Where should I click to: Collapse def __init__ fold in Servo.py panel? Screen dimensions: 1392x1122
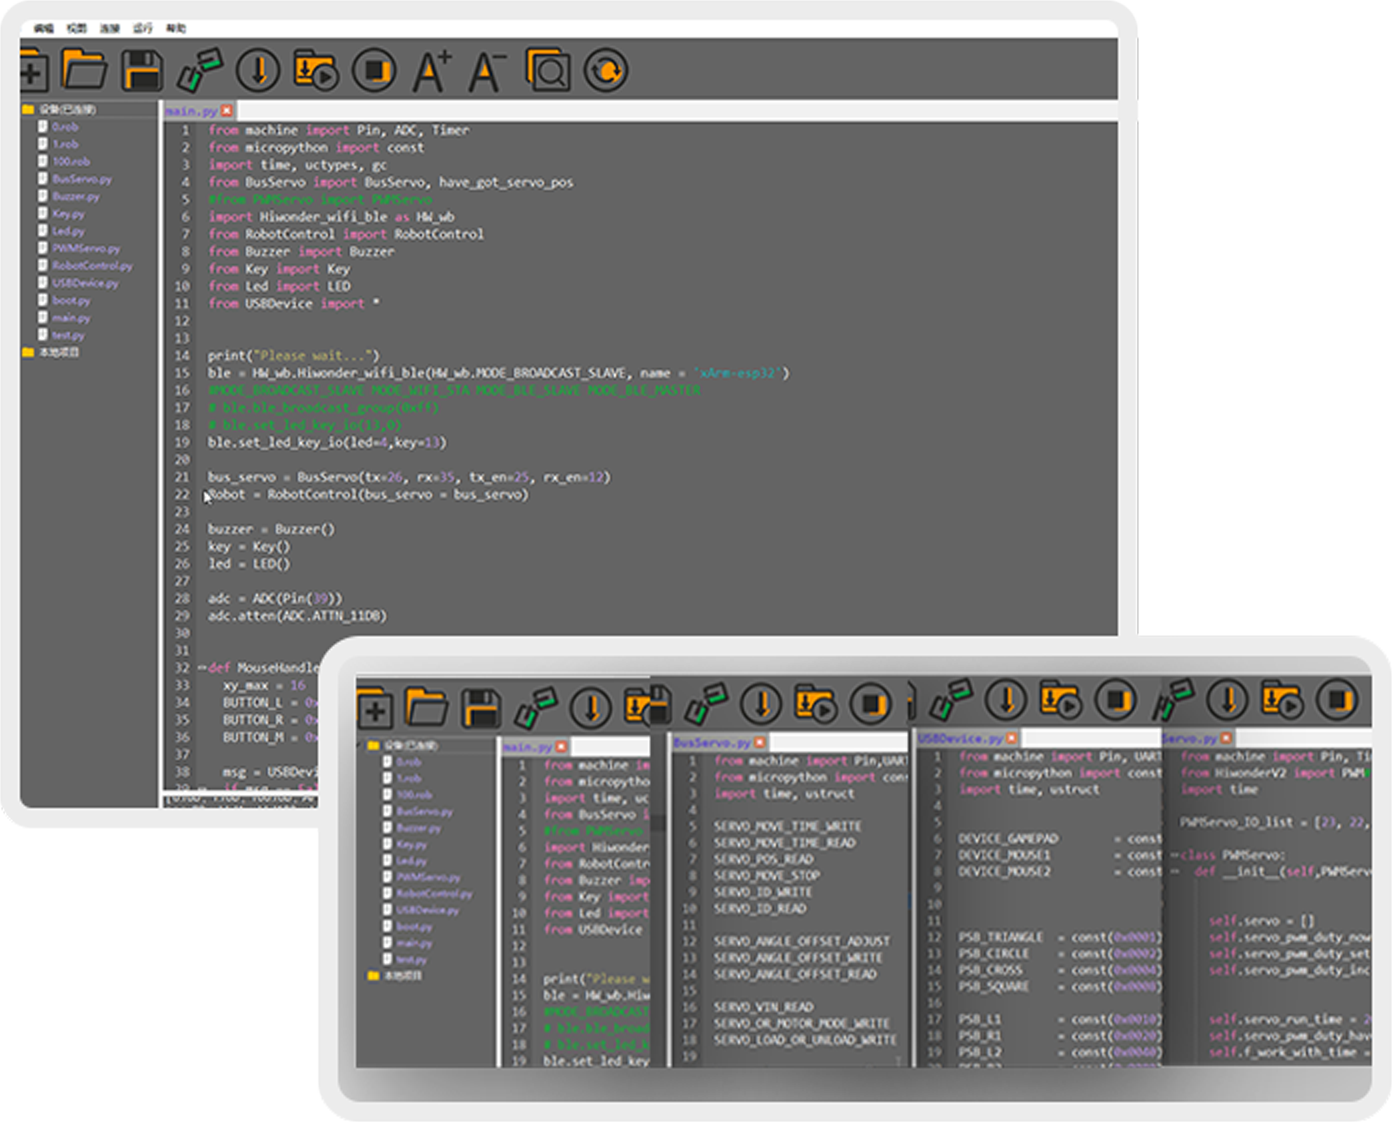[x=1175, y=872]
